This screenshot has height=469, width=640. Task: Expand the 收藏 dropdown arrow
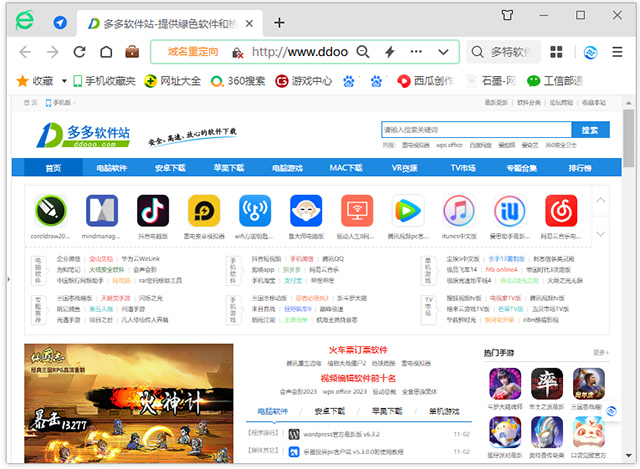[64, 81]
